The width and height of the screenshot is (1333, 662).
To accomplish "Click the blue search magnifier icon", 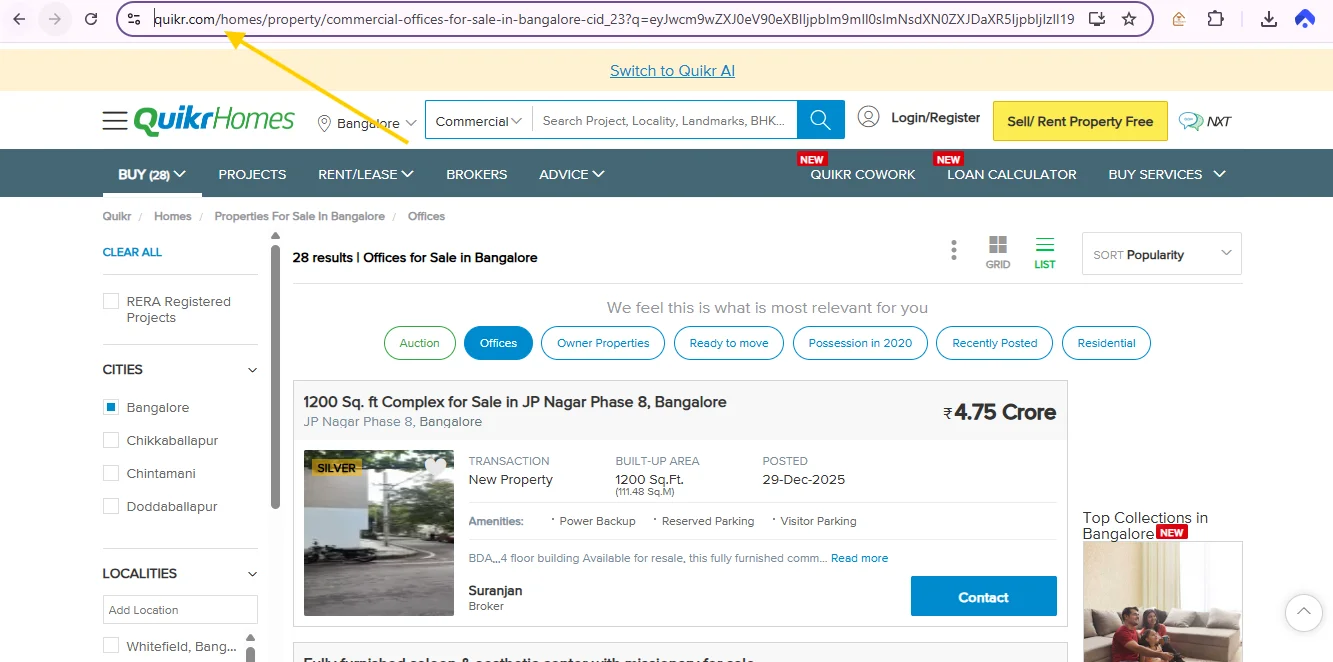I will tap(820, 119).
